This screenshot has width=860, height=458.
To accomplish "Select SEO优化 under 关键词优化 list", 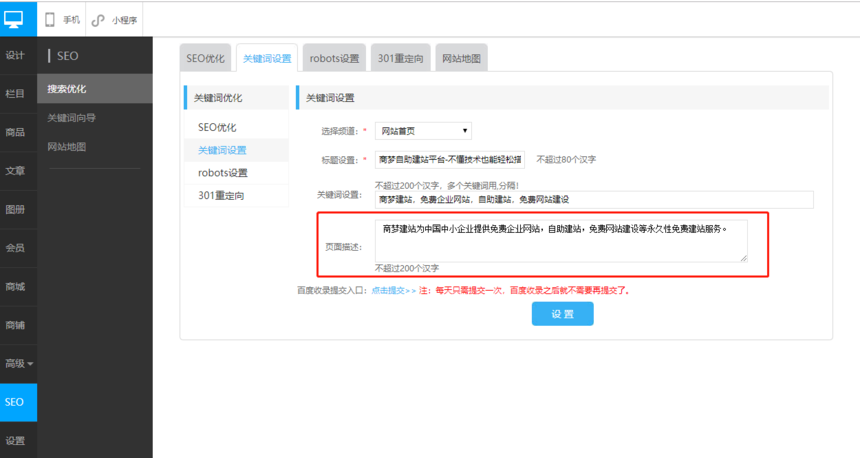I will click(x=236, y=127).
